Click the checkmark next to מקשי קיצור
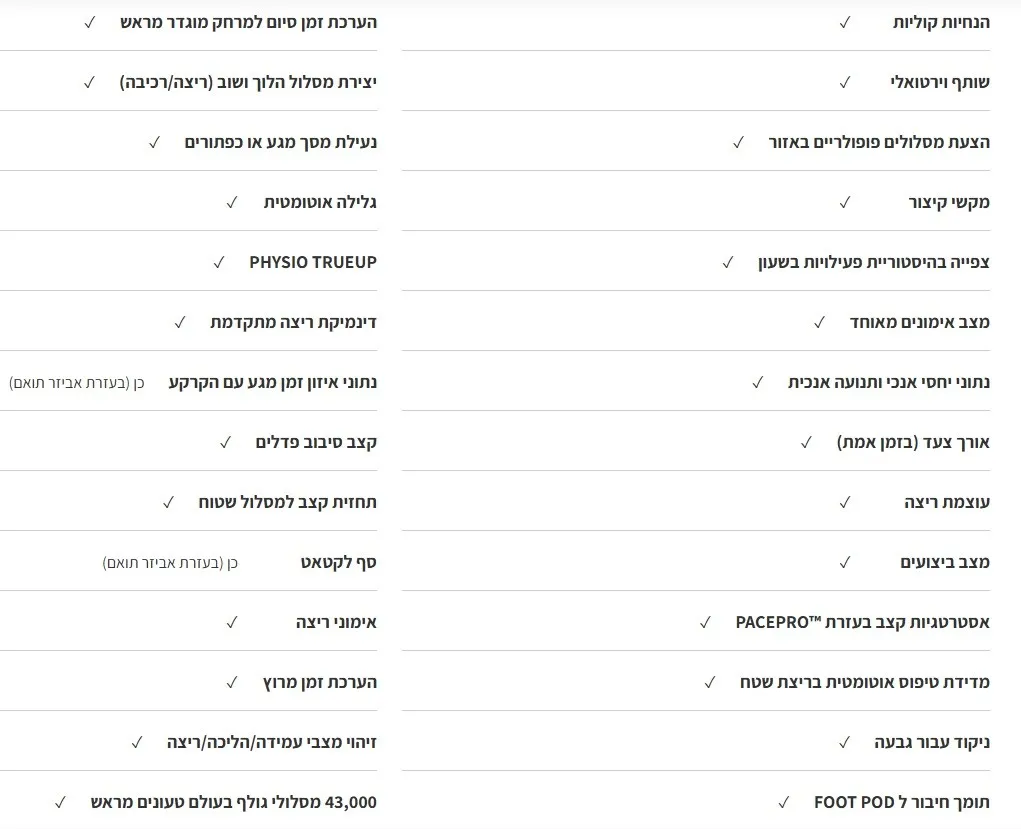Image resolution: width=1021 pixels, height=829 pixels. pos(845,202)
